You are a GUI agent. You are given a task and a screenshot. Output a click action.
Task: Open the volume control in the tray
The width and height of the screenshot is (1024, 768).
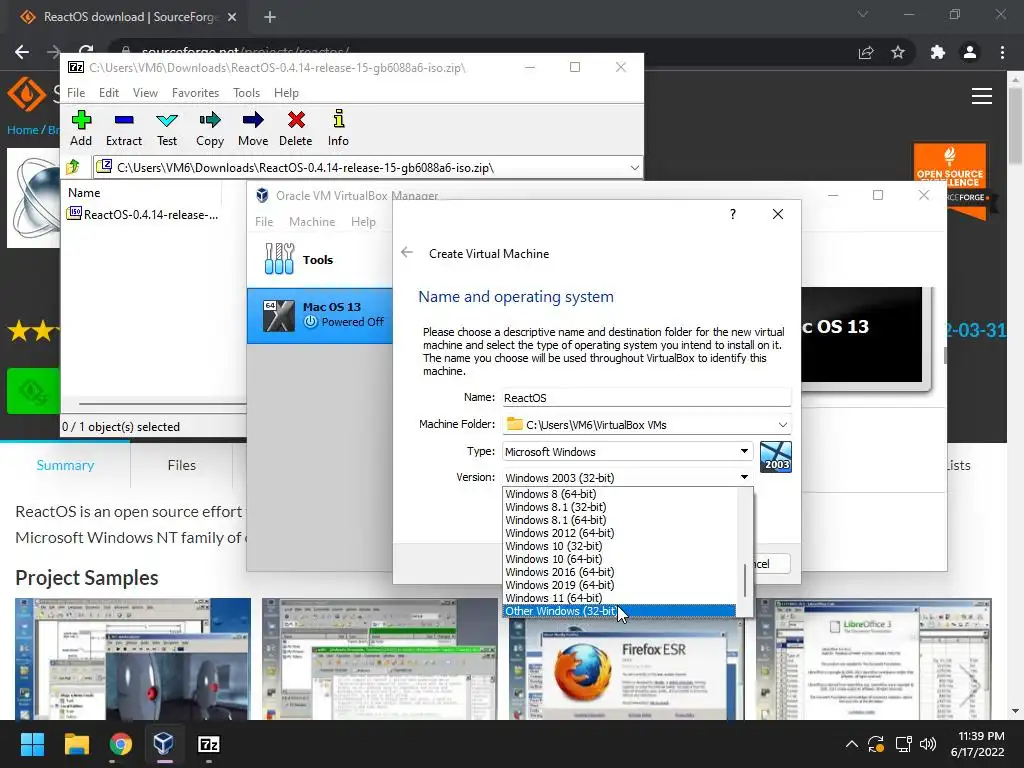click(x=927, y=744)
